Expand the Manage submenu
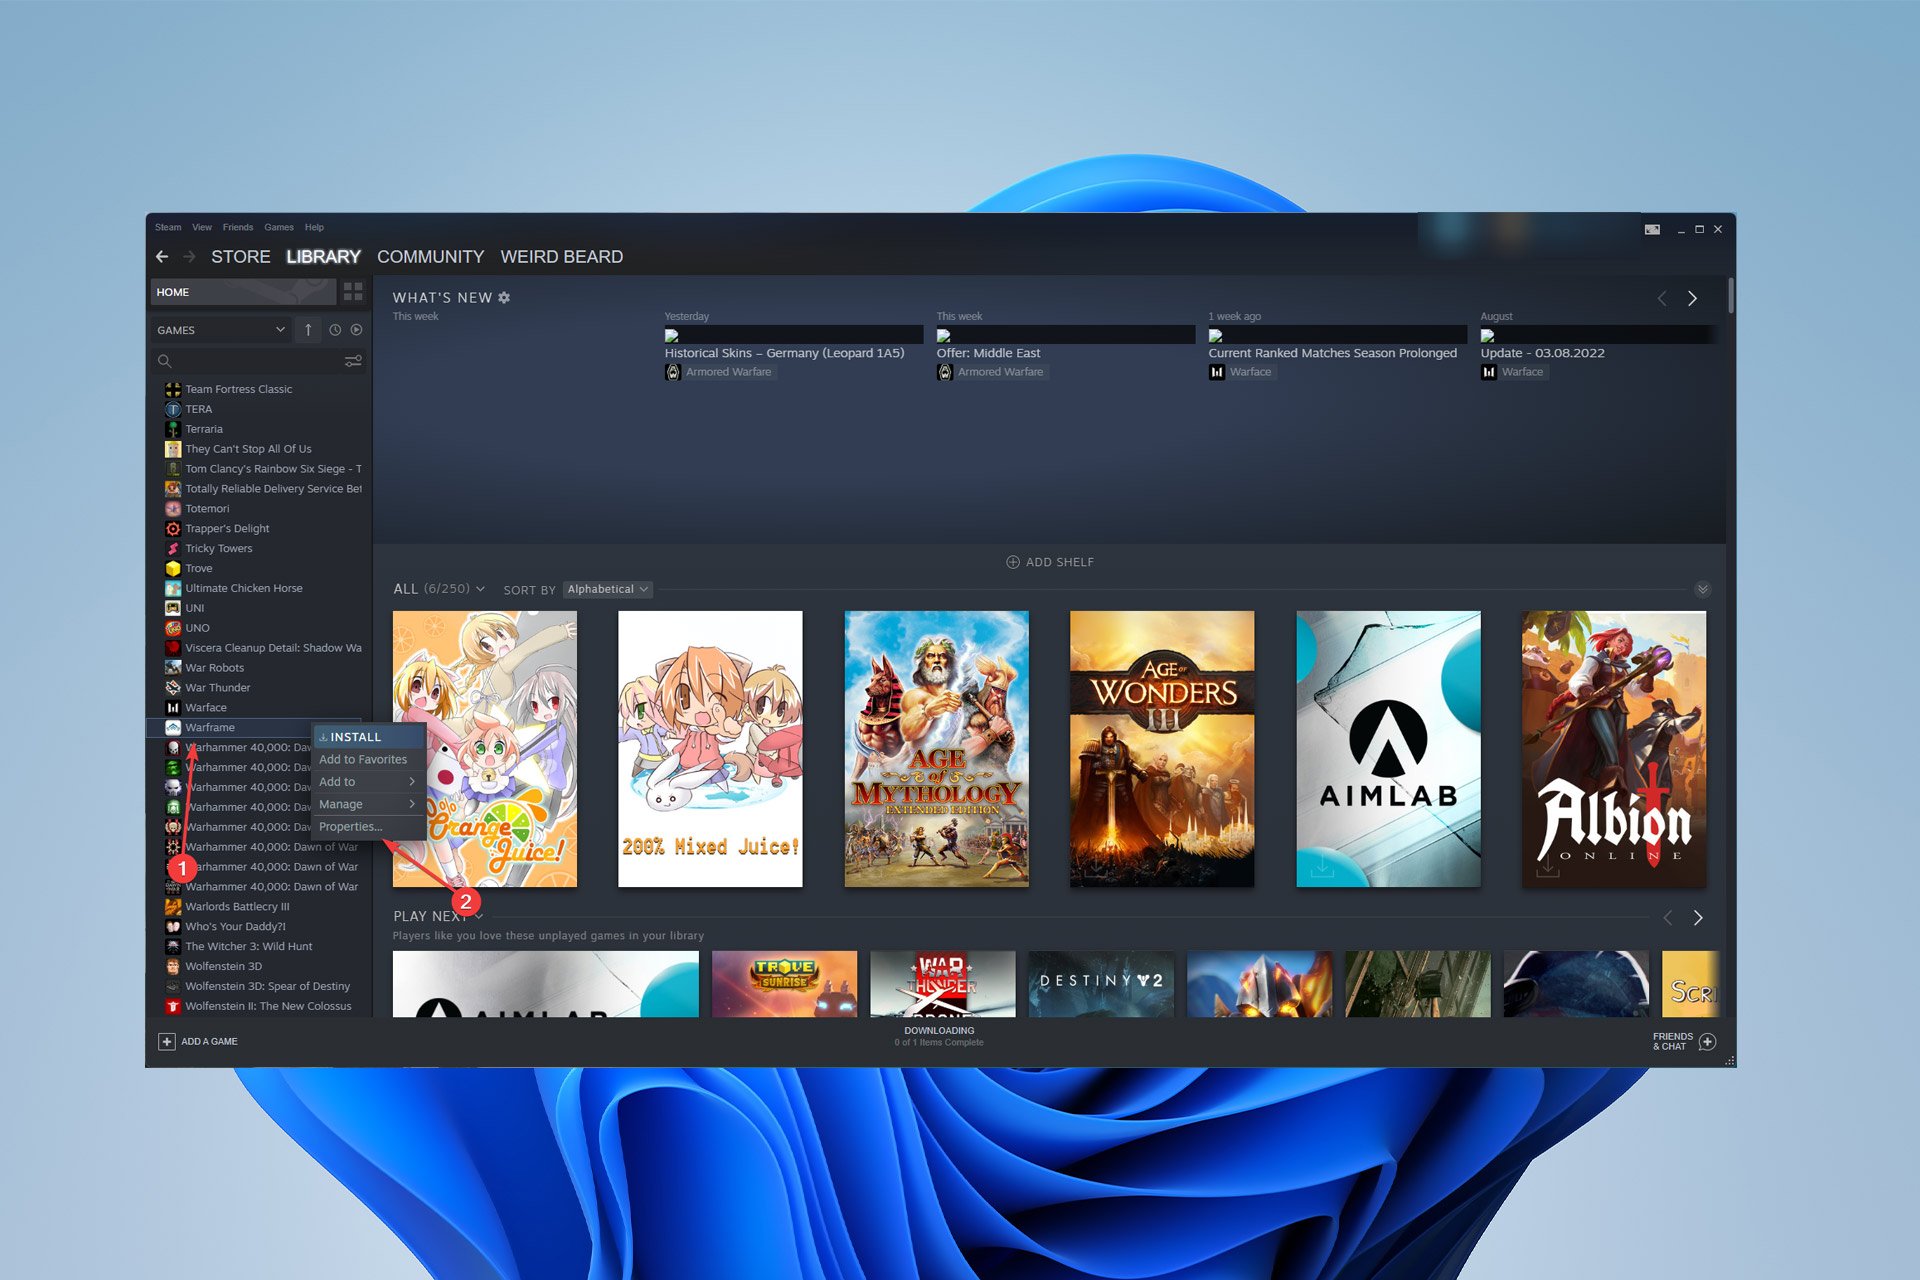Screen dimensions: 1920x1280 (367, 804)
